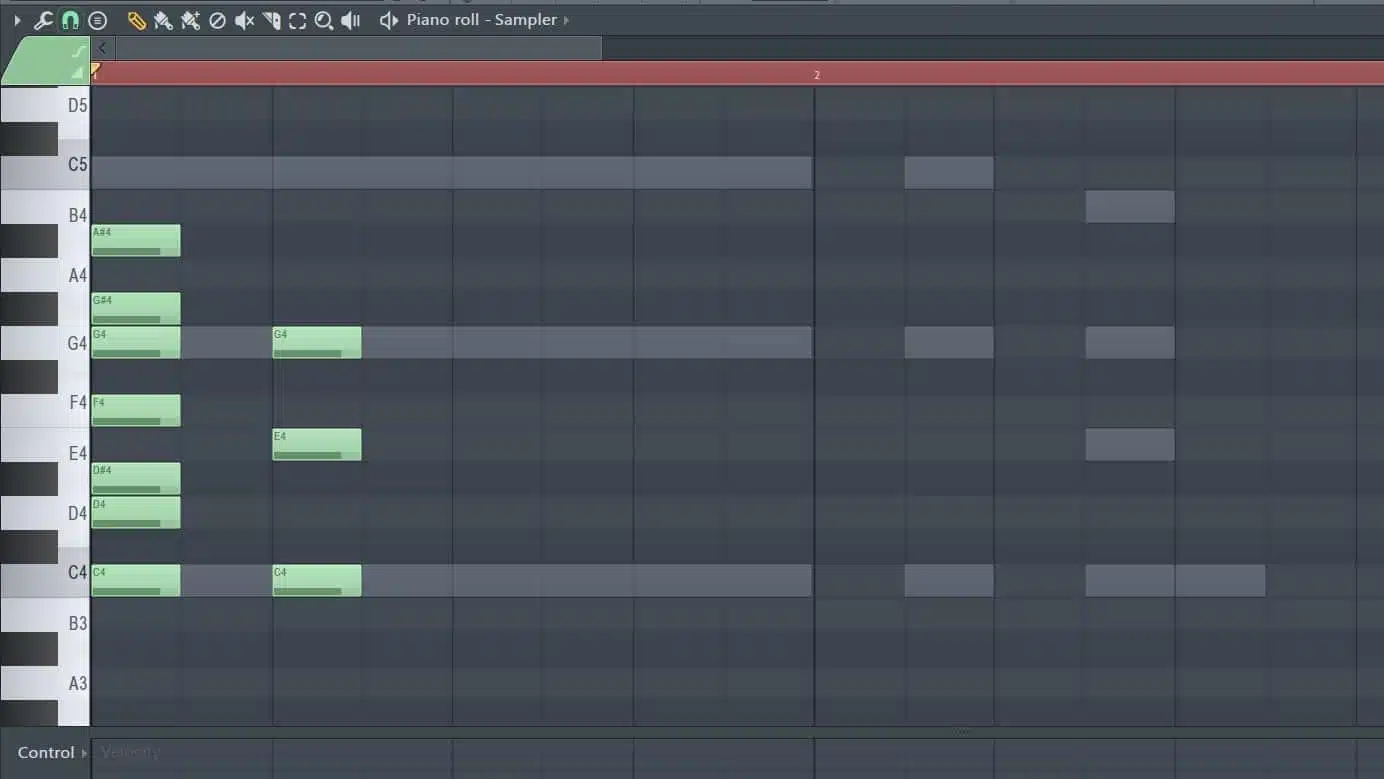Click the ghost note in the B4 row
This screenshot has width=1384, height=779.
point(1130,207)
